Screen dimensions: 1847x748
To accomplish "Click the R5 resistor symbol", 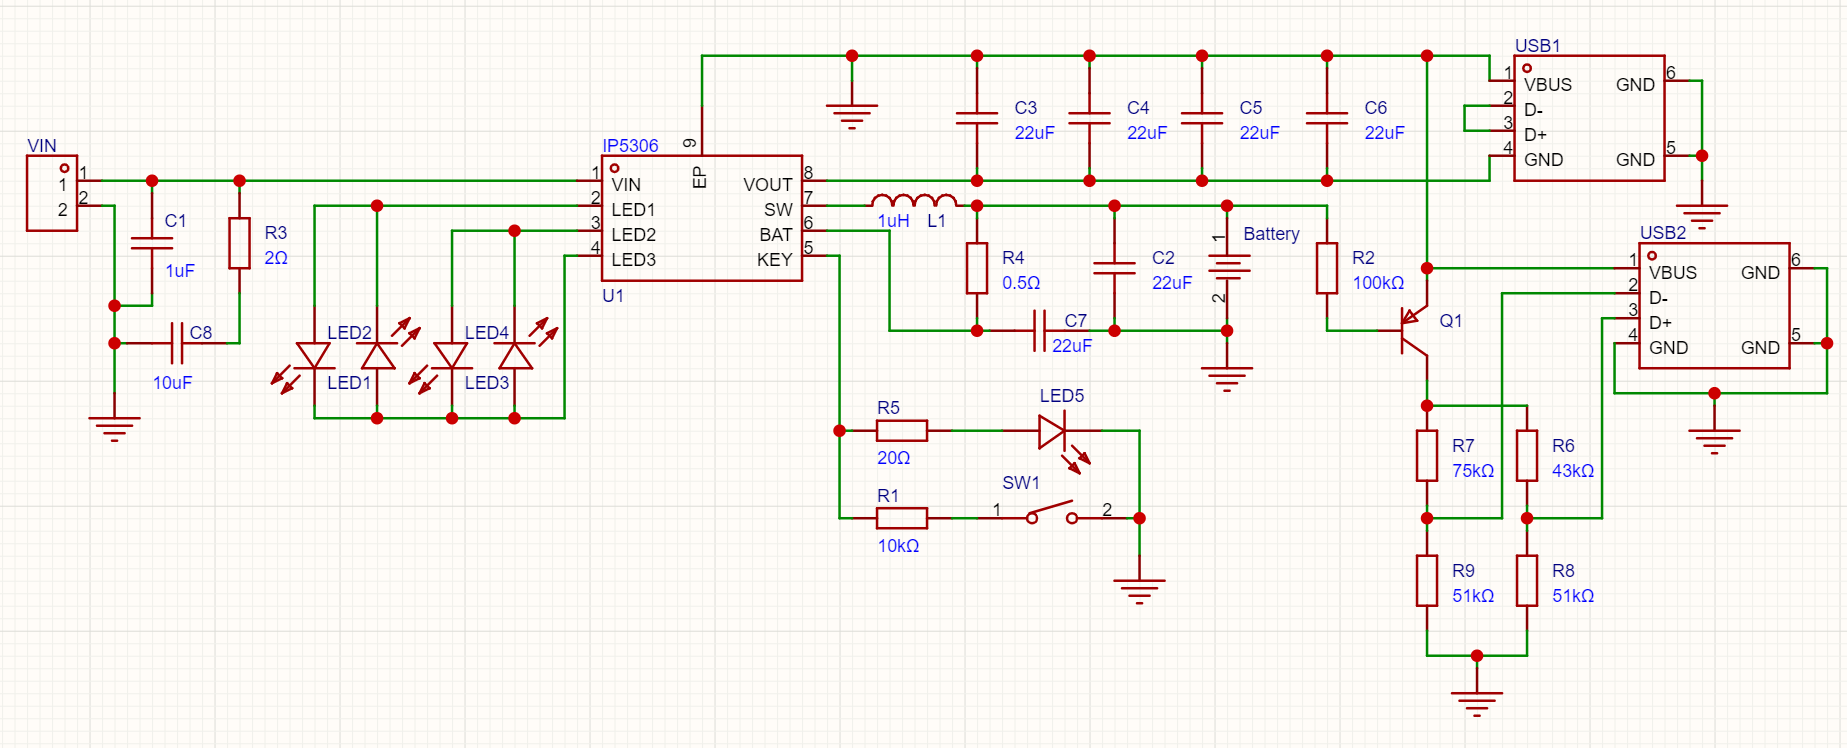I will (x=901, y=431).
